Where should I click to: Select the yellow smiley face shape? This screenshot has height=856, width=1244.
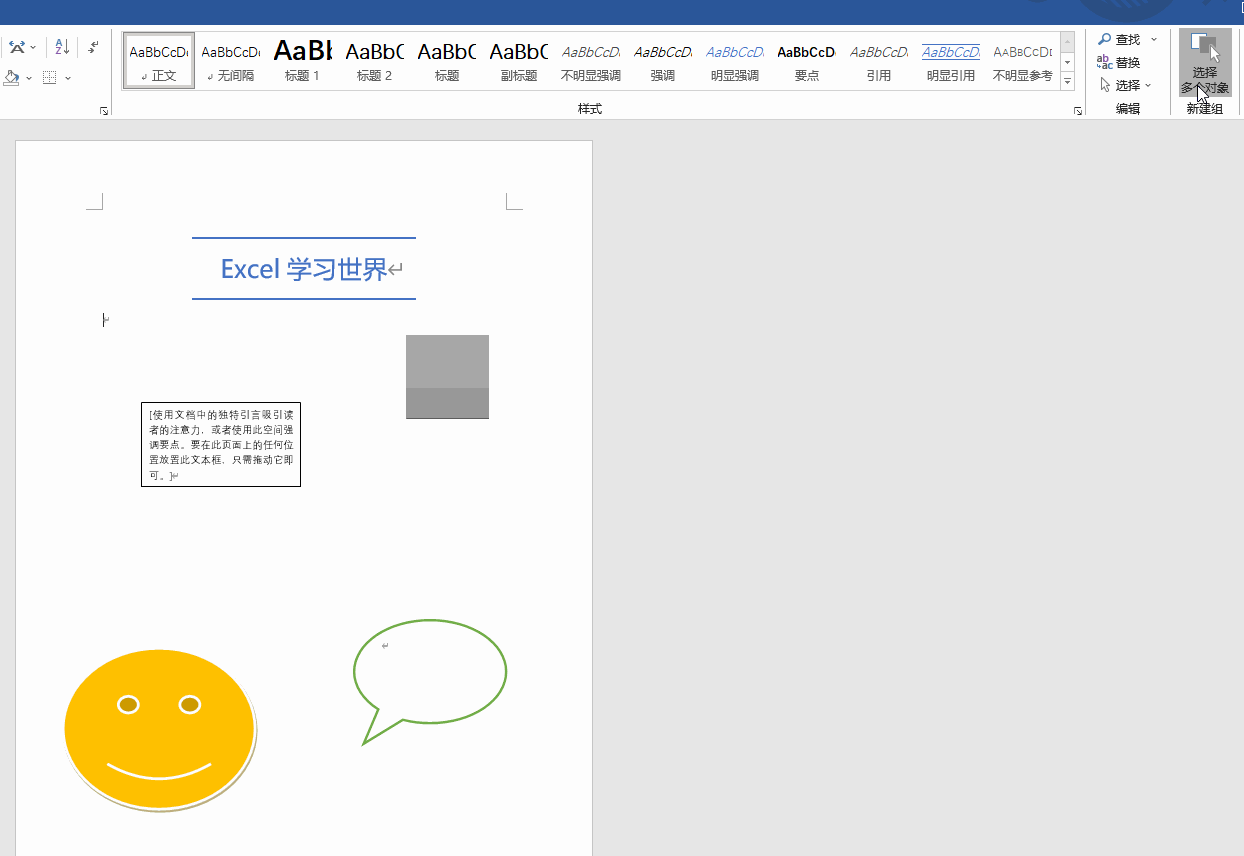click(160, 730)
